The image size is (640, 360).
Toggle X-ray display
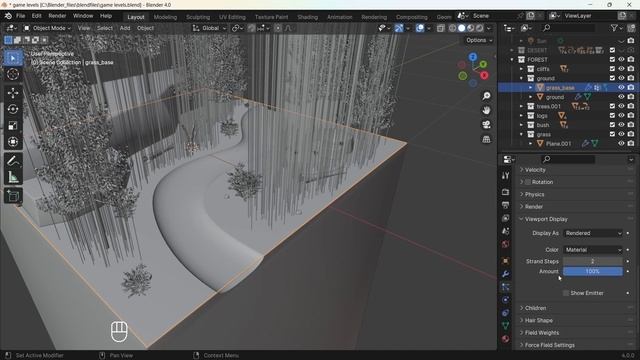coord(440,28)
